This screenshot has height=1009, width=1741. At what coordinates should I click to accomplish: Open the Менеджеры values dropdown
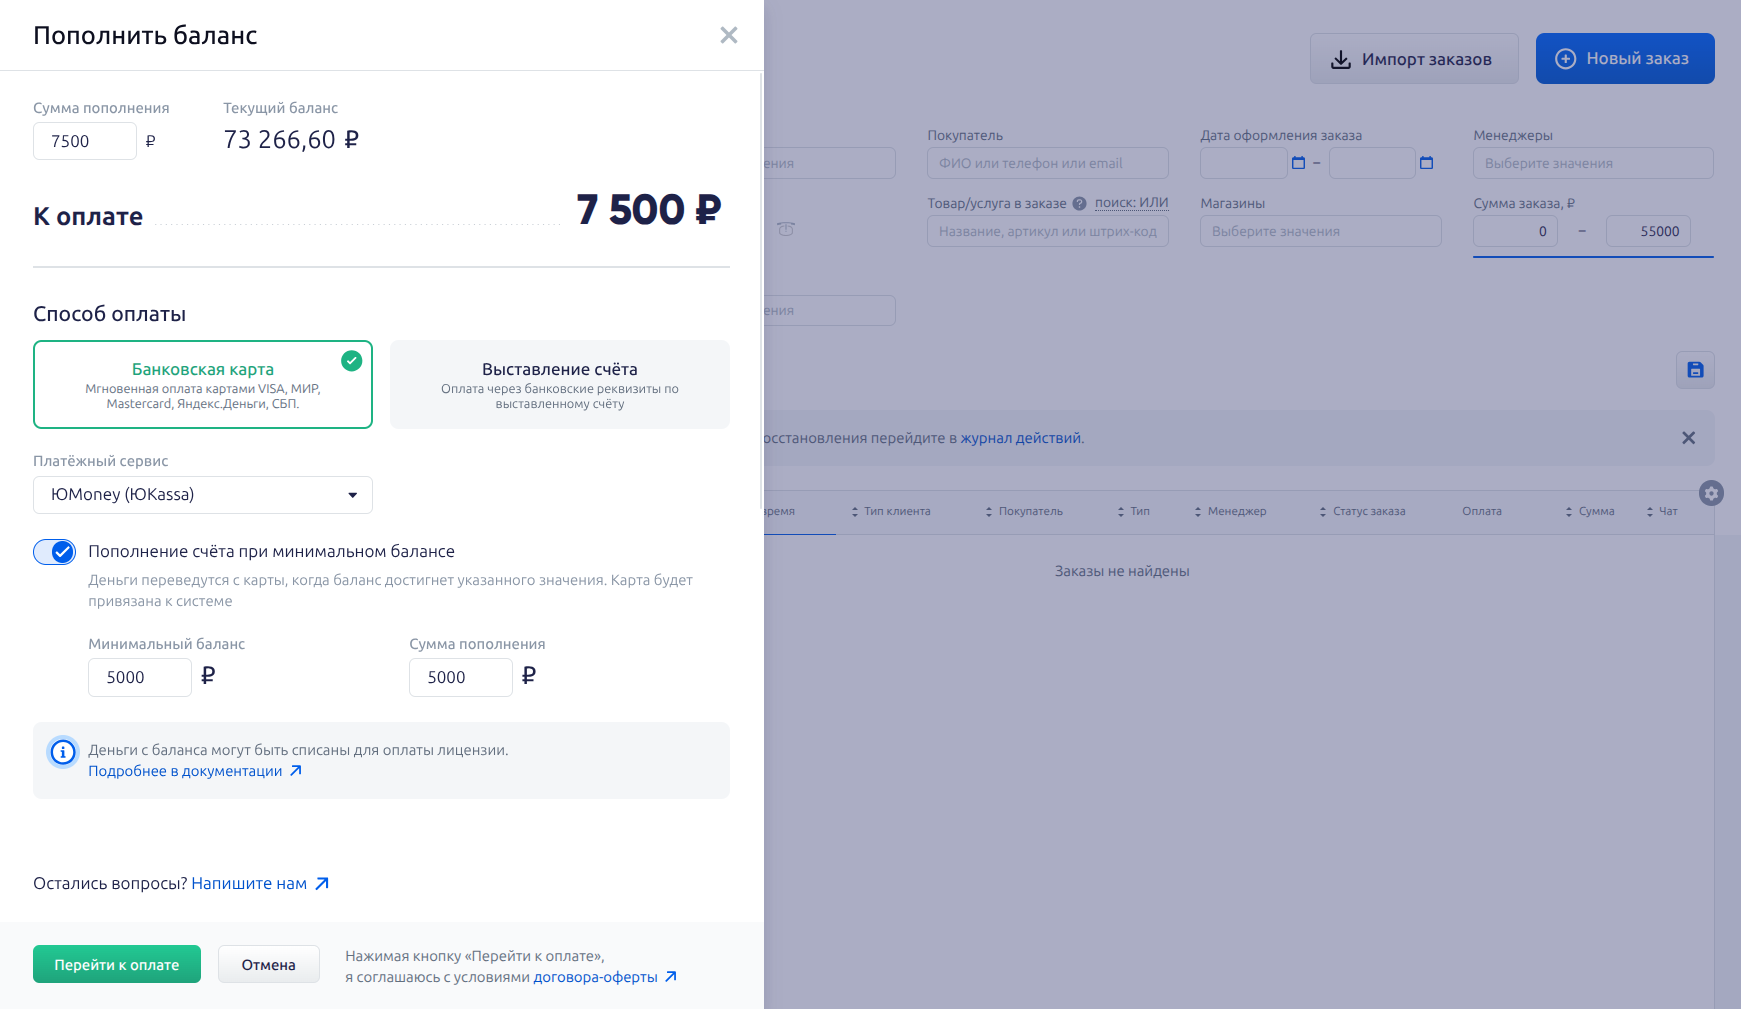coord(1593,163)
